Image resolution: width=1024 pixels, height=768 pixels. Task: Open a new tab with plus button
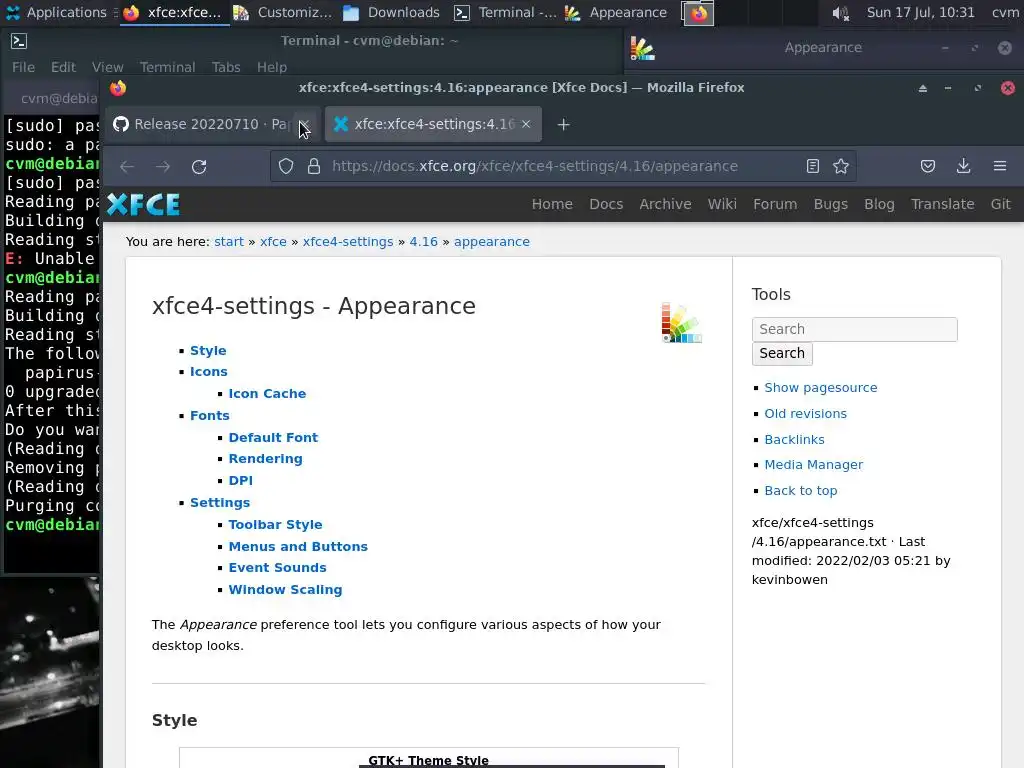coord(564,125)
